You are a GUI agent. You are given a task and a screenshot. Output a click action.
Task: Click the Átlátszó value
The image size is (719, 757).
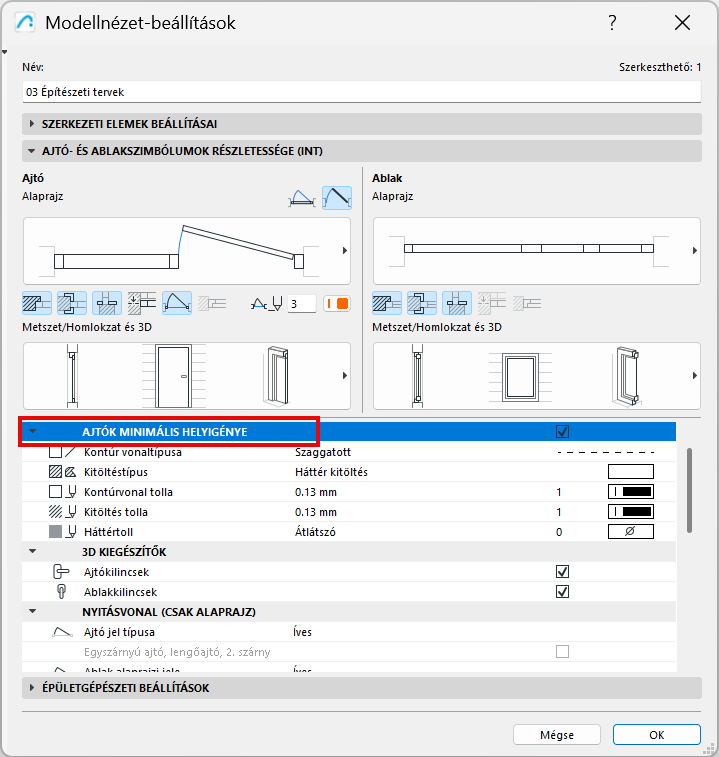(x=315, y=532)
